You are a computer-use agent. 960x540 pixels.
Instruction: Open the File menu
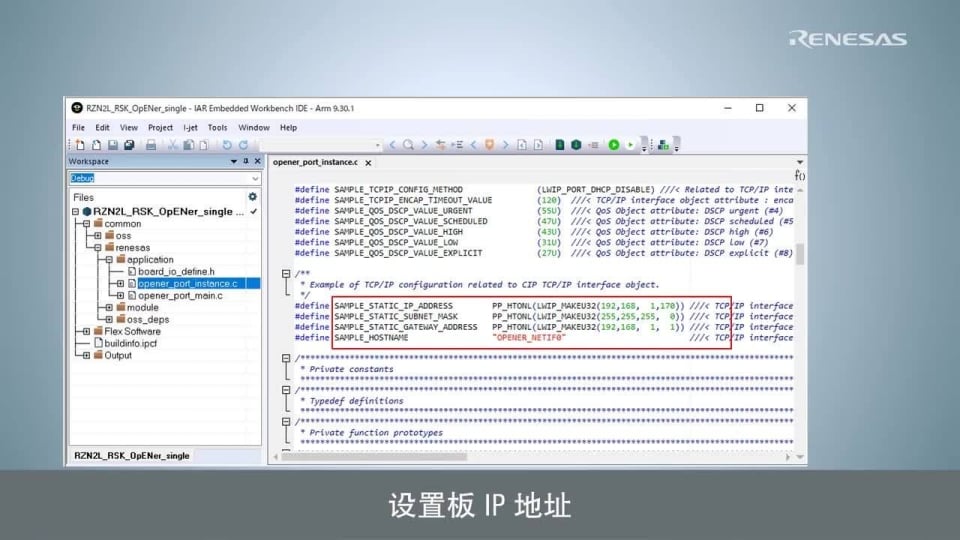click(78, 127)
